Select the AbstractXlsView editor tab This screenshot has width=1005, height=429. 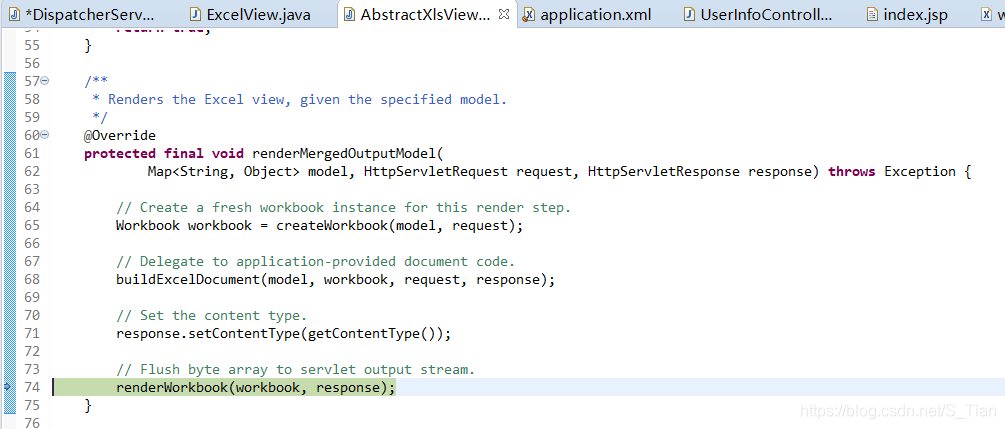click(x=425, y=14)
